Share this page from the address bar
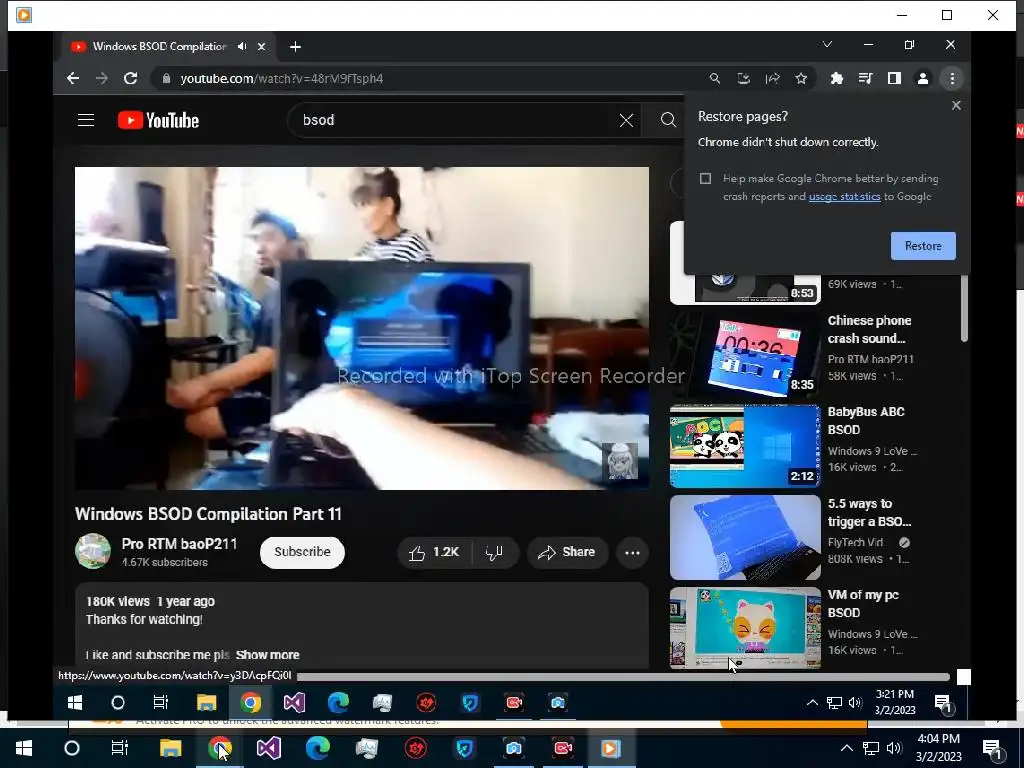The width and height of the screenshot is (1024, 768). pyautogui.click(x=773, y=78)
